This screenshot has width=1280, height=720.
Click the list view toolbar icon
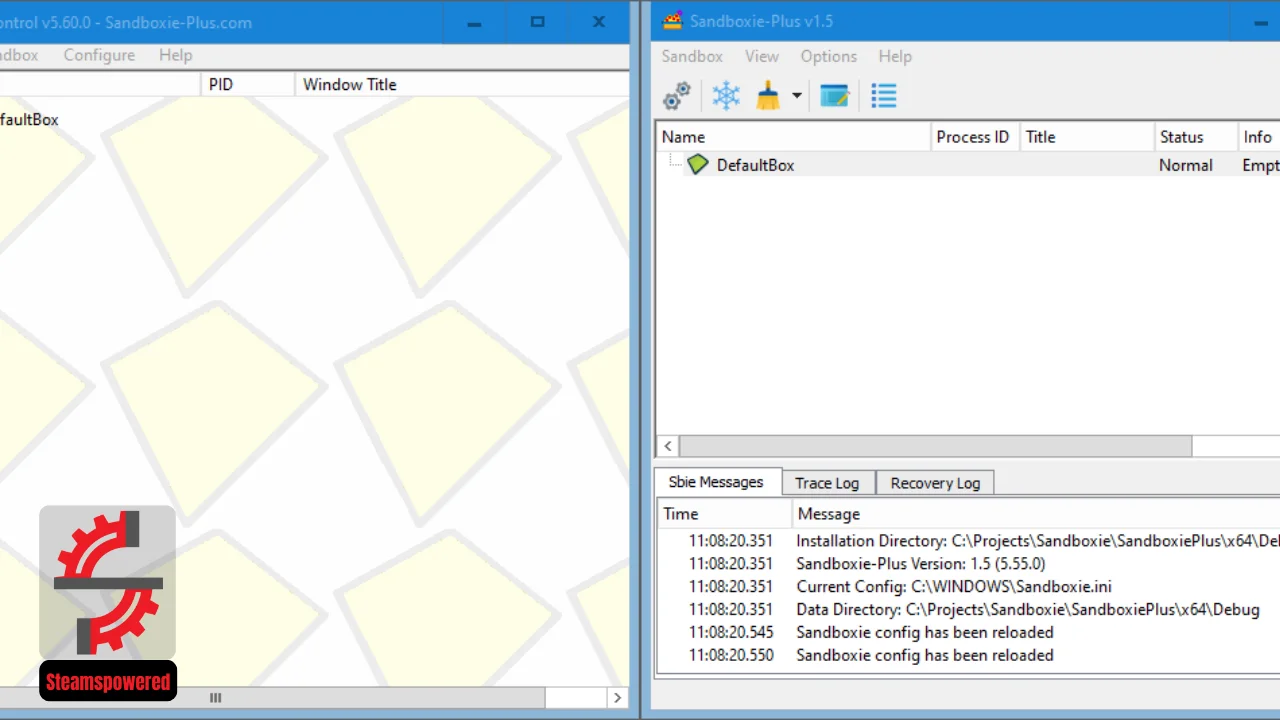click(884, 96)
